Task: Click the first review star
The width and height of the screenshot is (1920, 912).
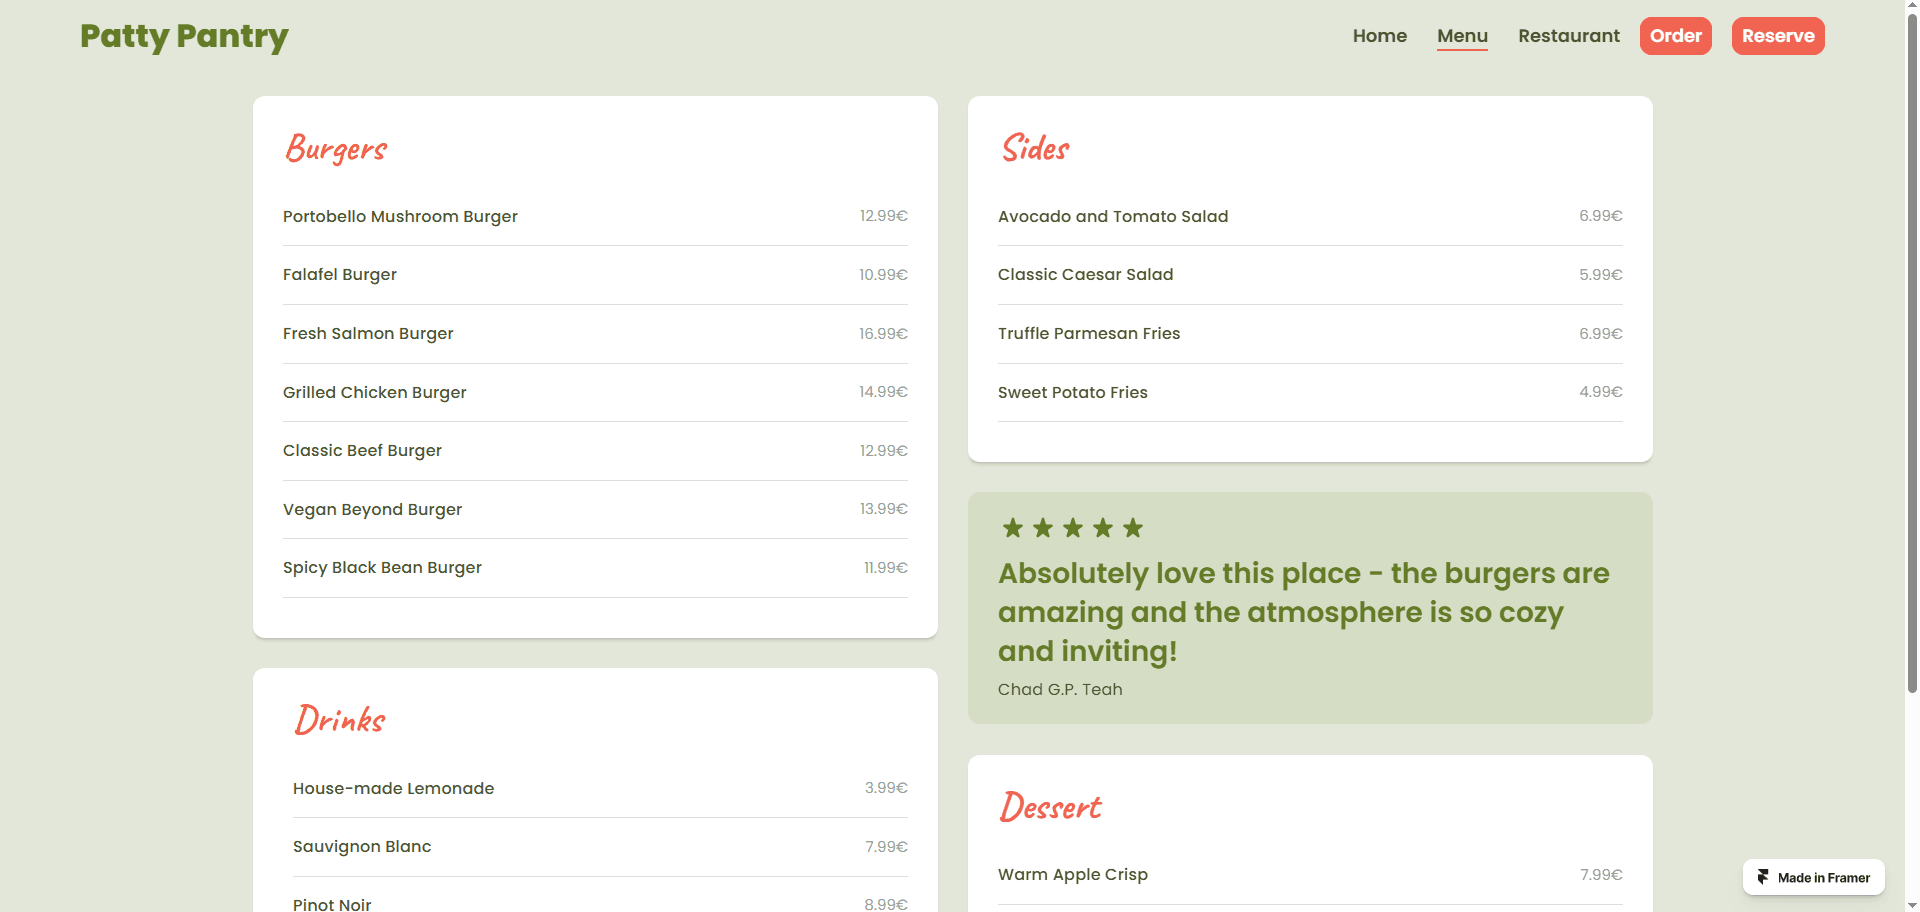Action: coord(1012,528)
